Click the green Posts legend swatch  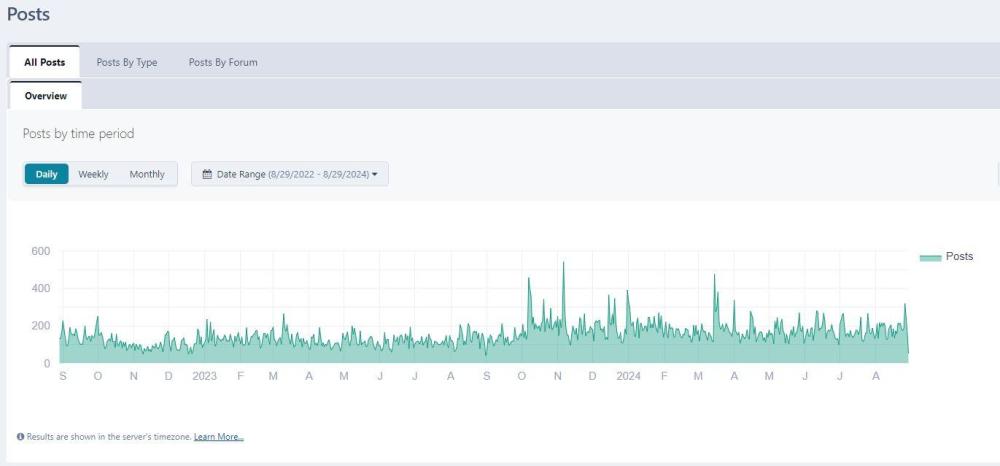click(x=930, y=257)
